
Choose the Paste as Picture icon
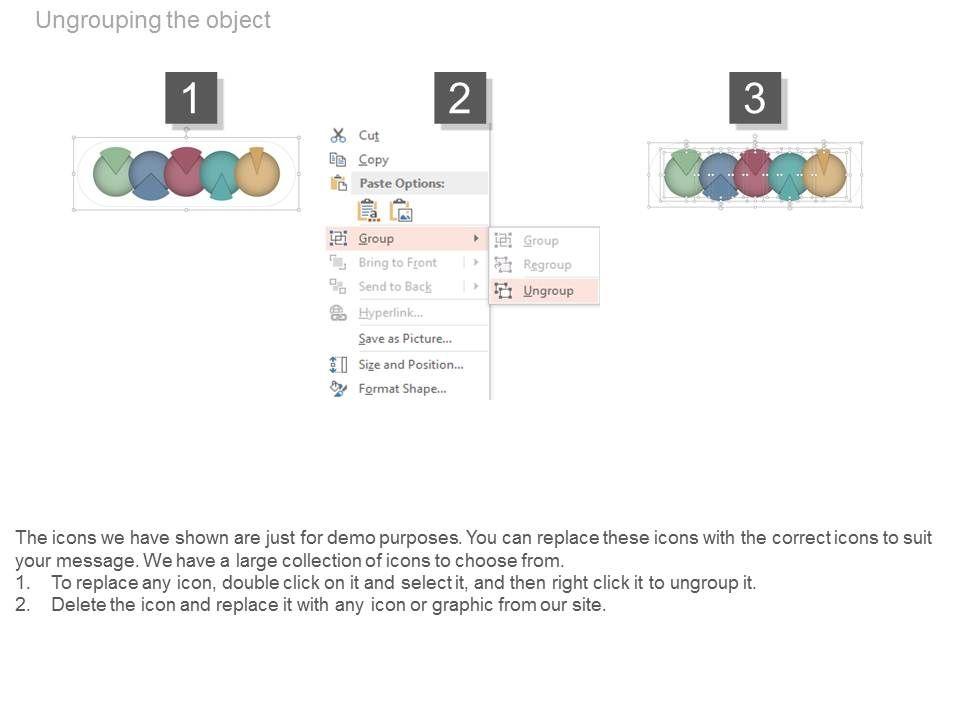(x=401, y=210)
